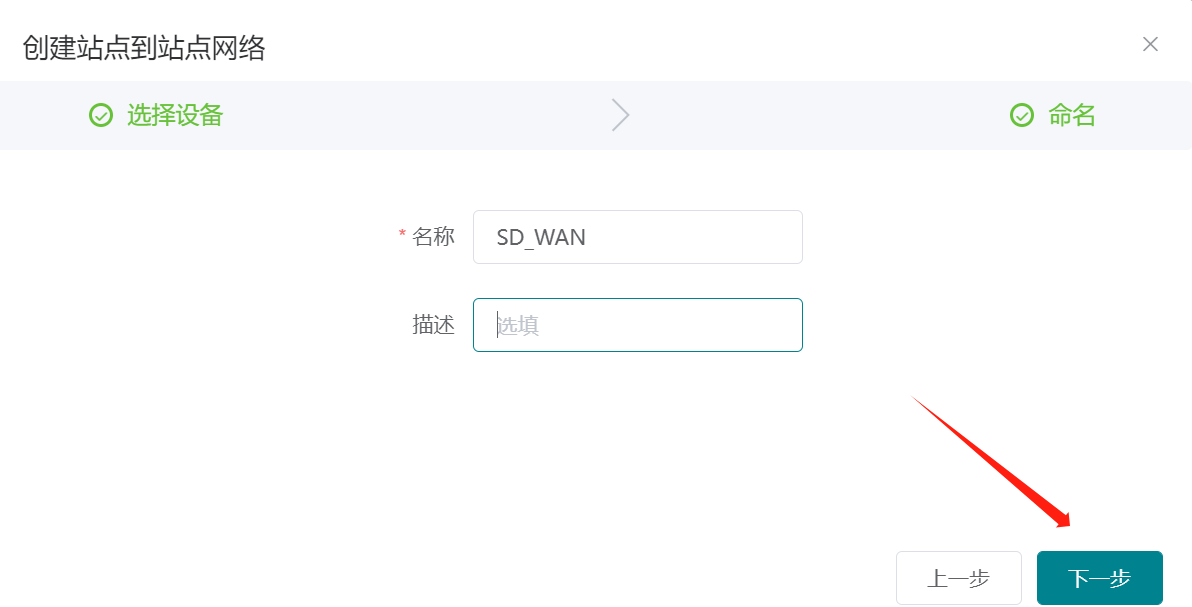This screenshot has height=607, width=1192.
Task: Click the dialog title 创建站点到站点网络
Action: tap(144, 47)
